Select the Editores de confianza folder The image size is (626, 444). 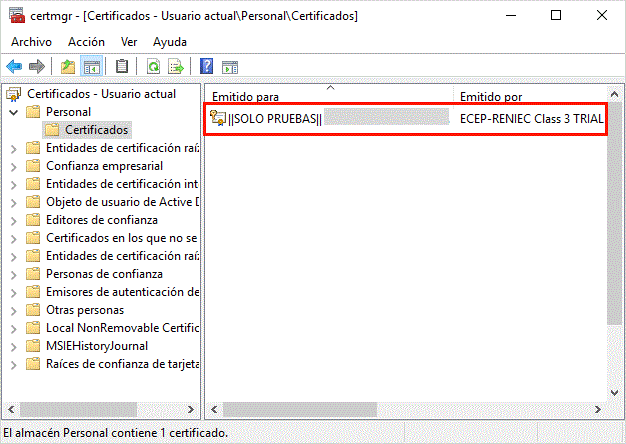pyautogui.click(x=101, y=220)
